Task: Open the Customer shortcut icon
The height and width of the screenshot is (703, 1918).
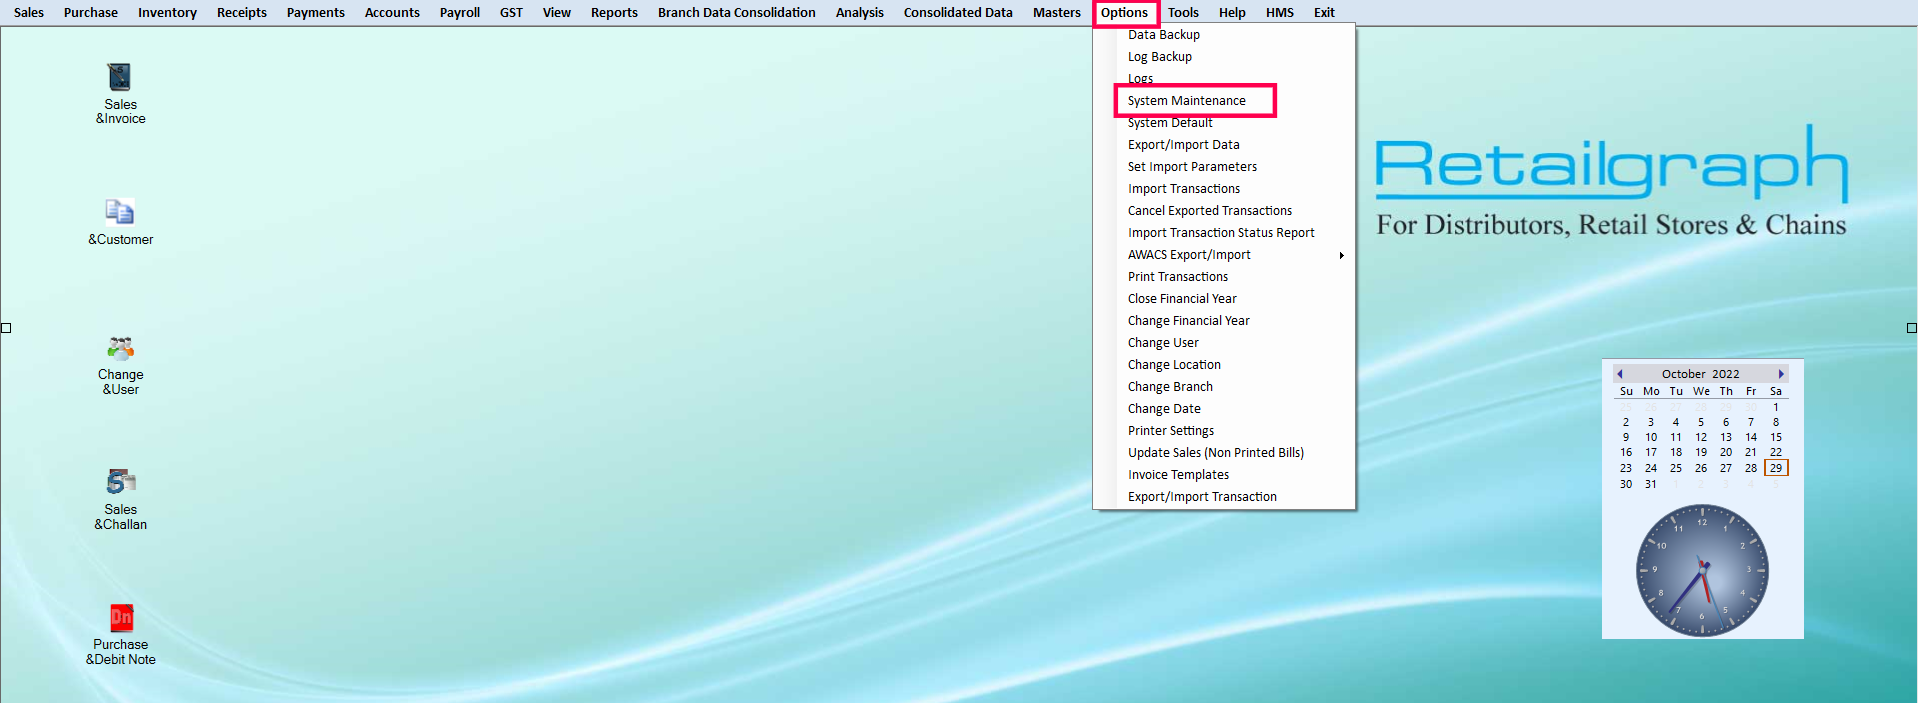Action: (120, 212)
